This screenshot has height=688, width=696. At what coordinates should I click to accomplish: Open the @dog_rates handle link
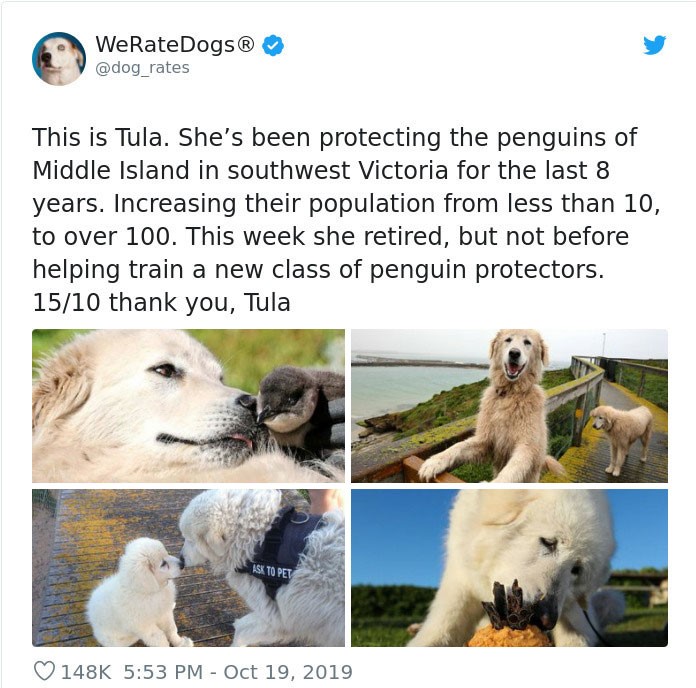pyautogui.click(x=142, y=68)
